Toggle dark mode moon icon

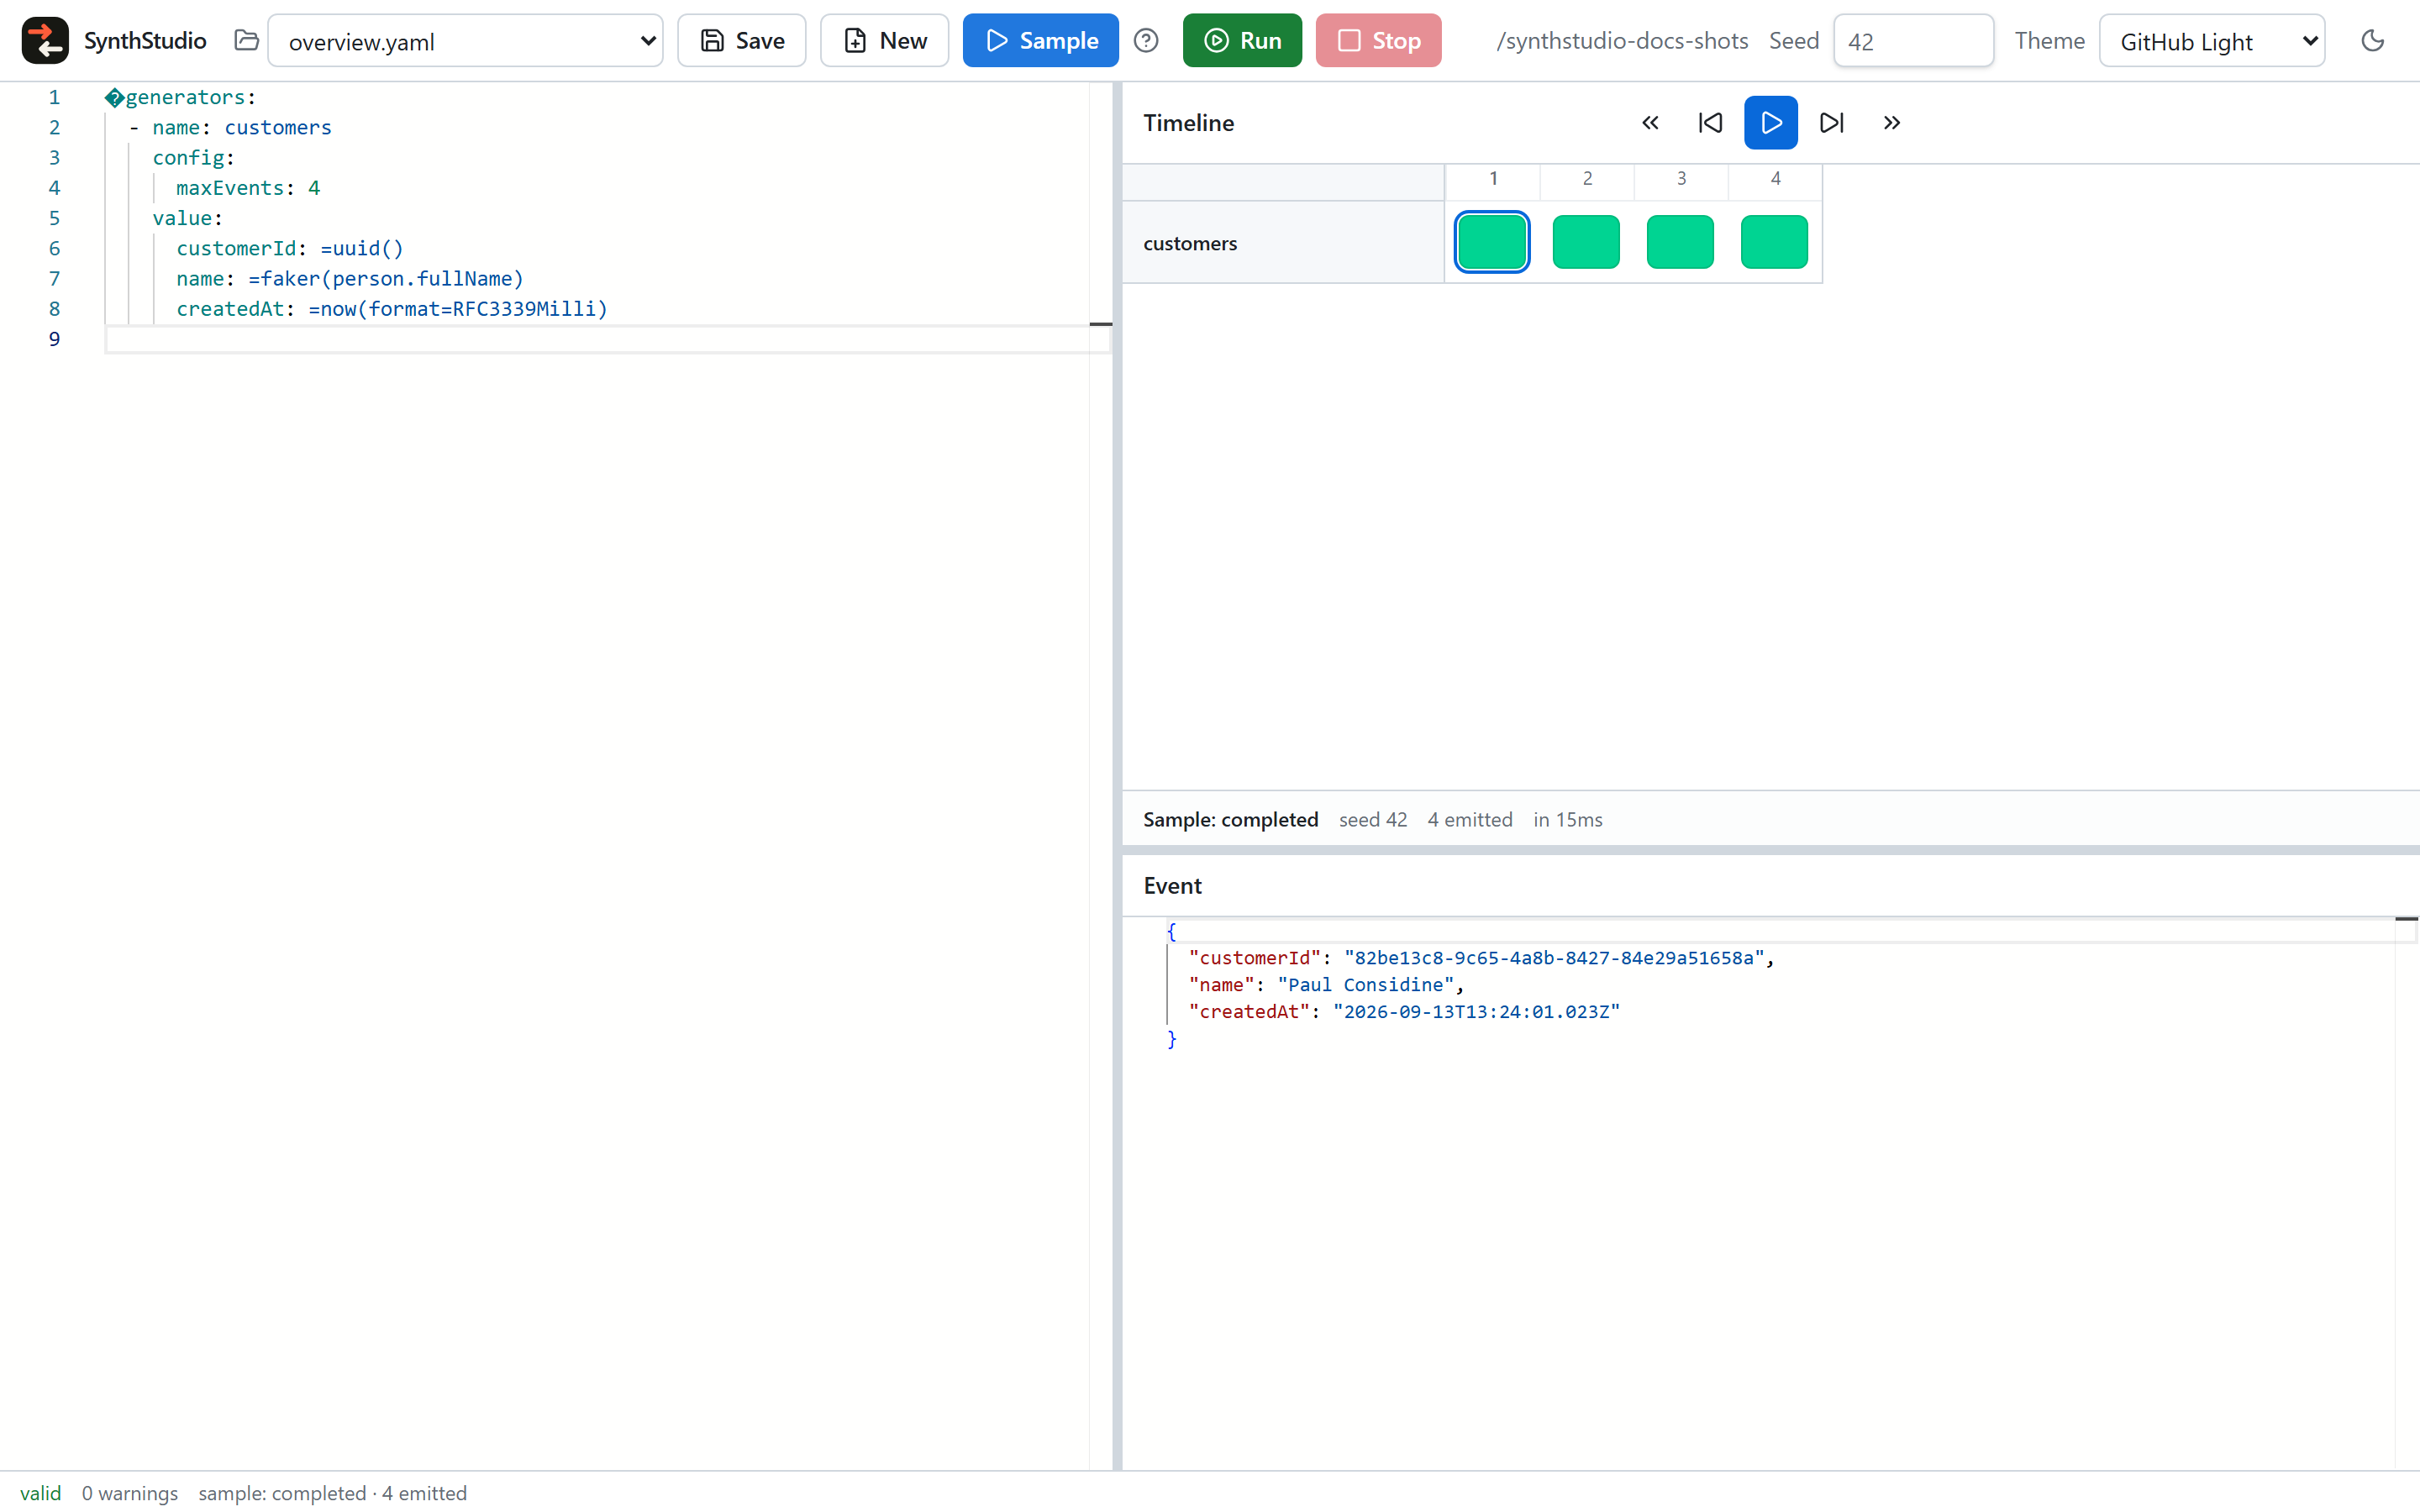tap(2372, 40)
